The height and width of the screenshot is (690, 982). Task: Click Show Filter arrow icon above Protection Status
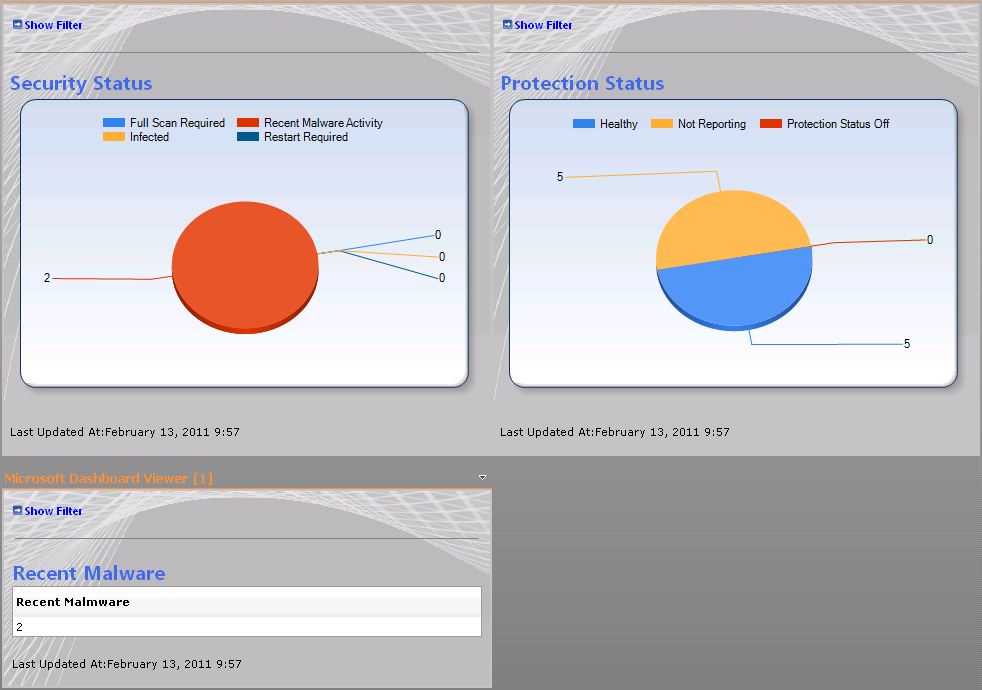click(507, 24)
